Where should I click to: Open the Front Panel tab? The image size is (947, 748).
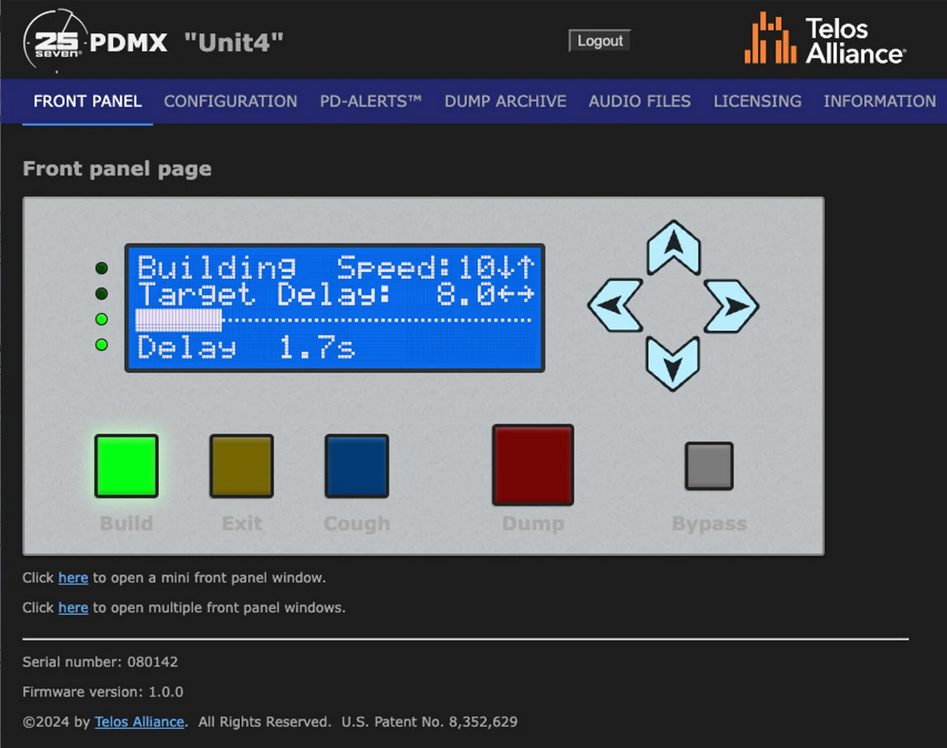(x=88, y=101)
